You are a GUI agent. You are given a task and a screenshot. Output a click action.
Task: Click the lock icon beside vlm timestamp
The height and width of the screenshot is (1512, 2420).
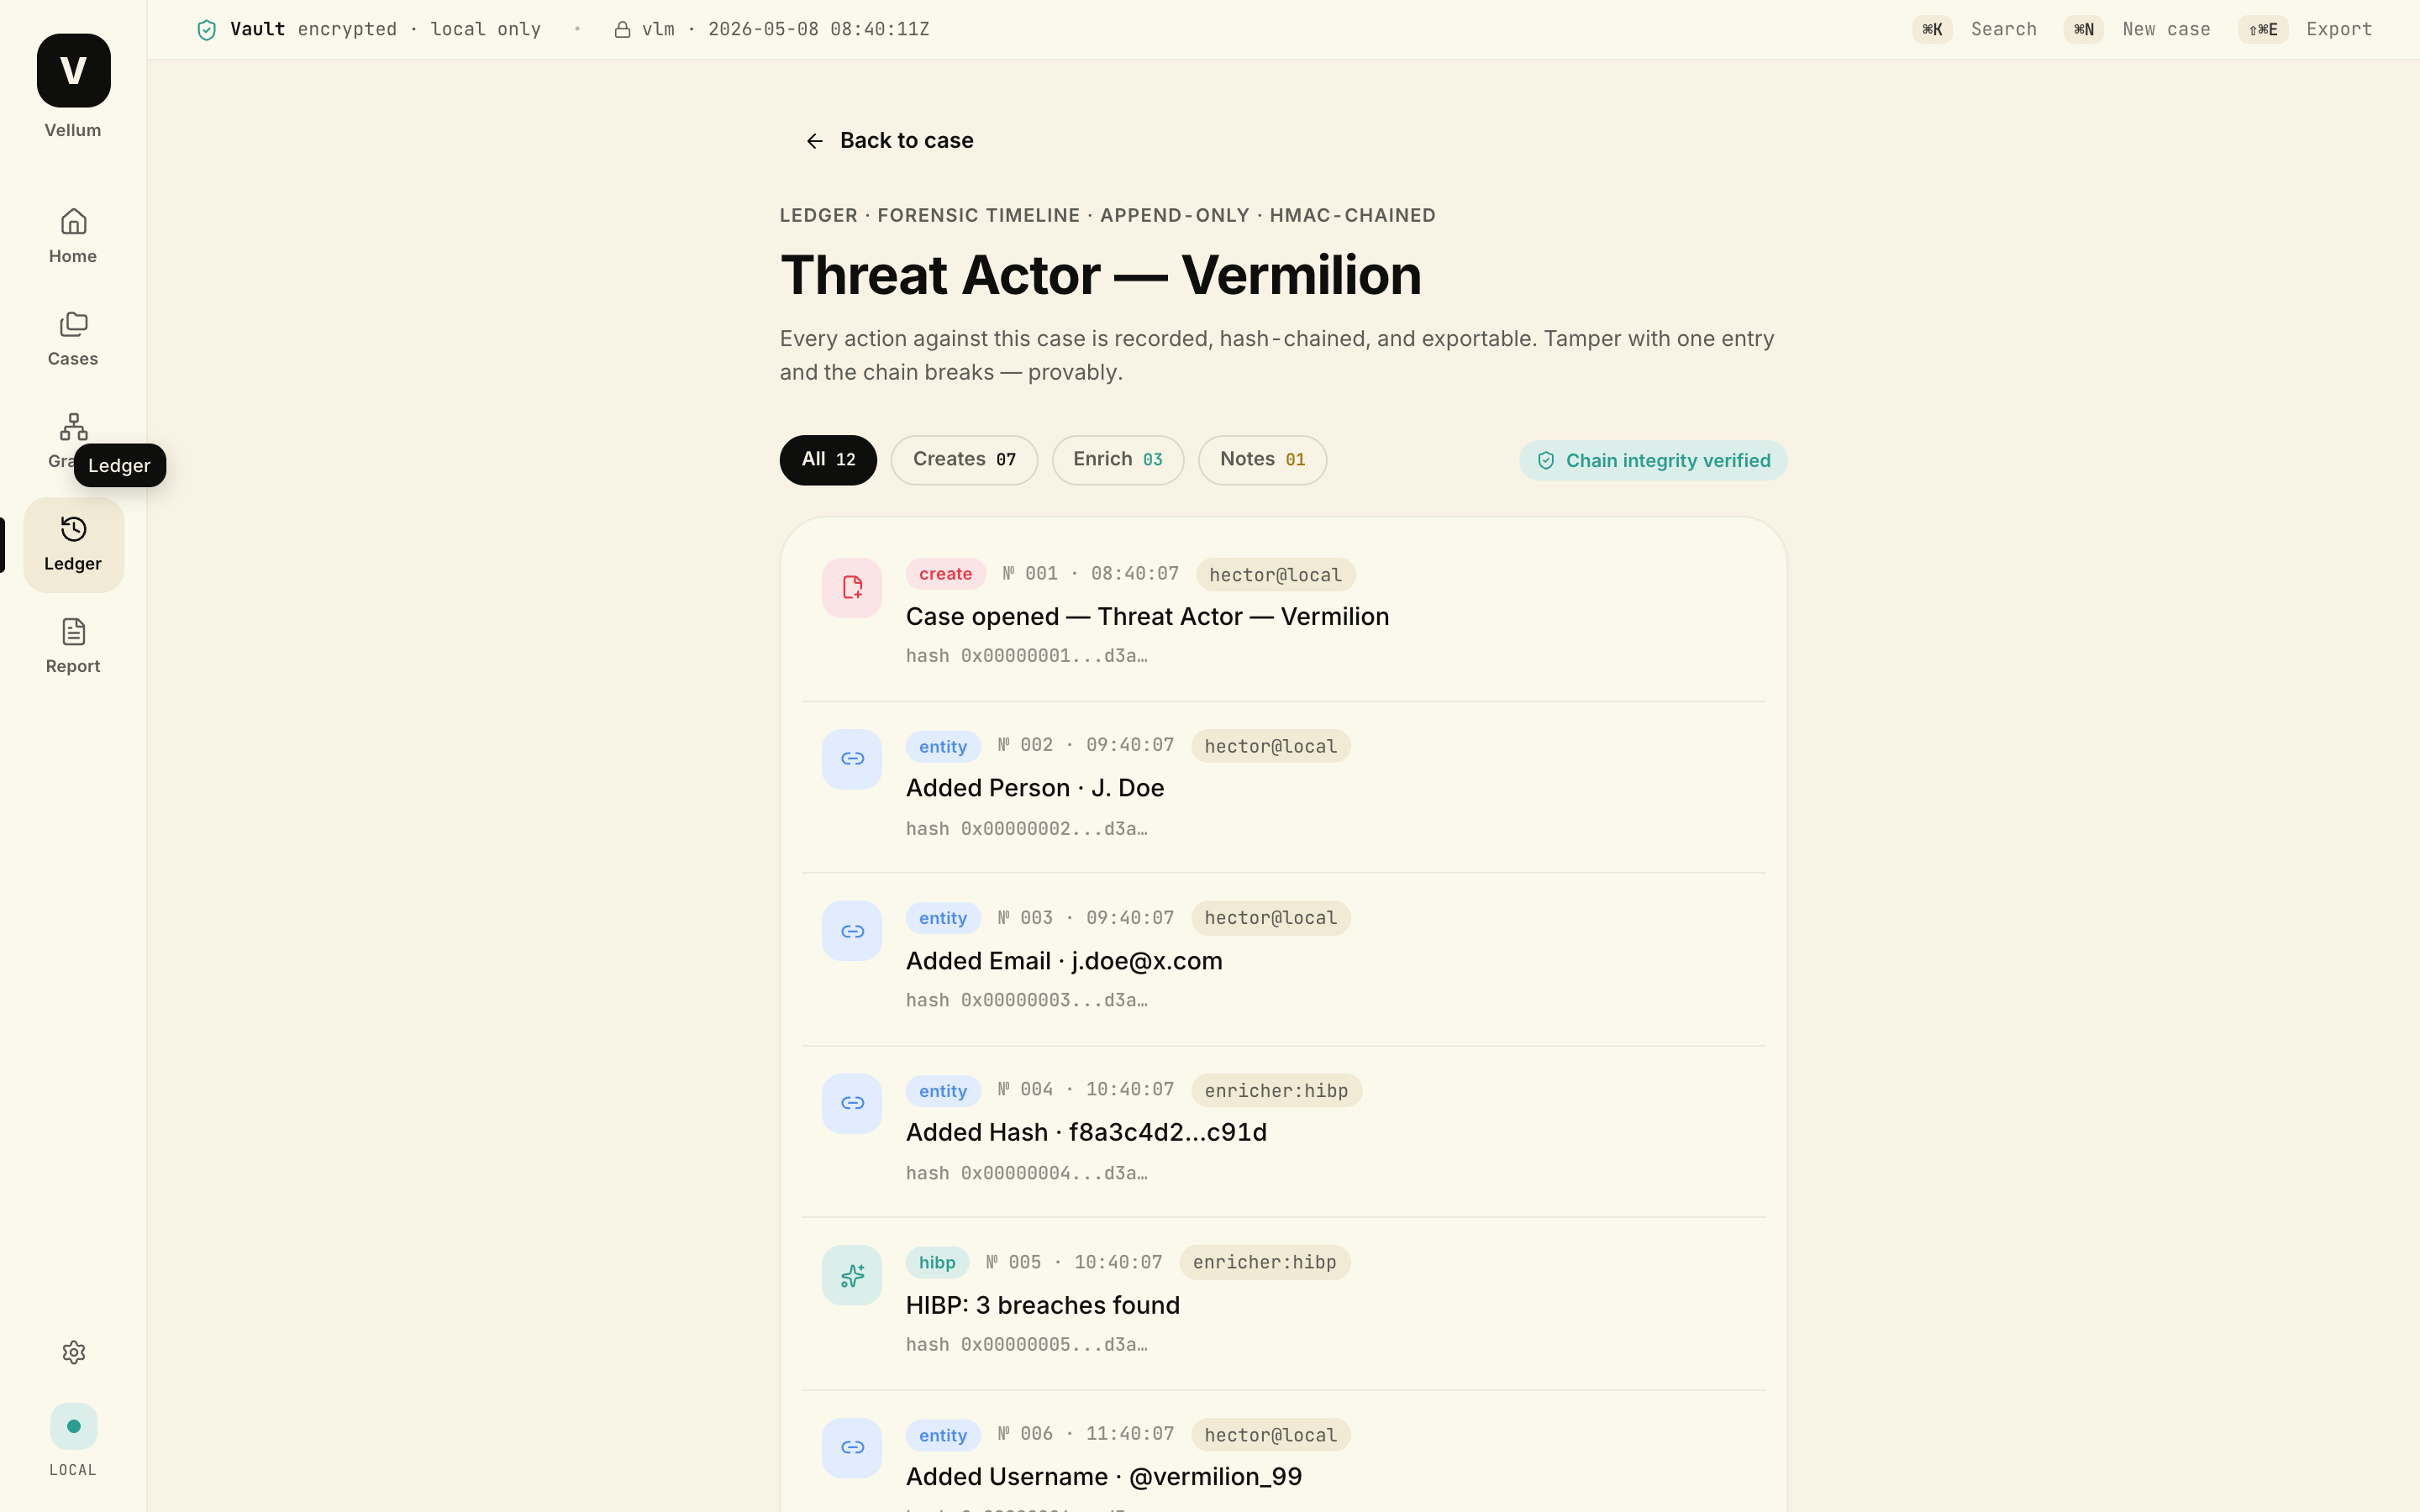622,30
